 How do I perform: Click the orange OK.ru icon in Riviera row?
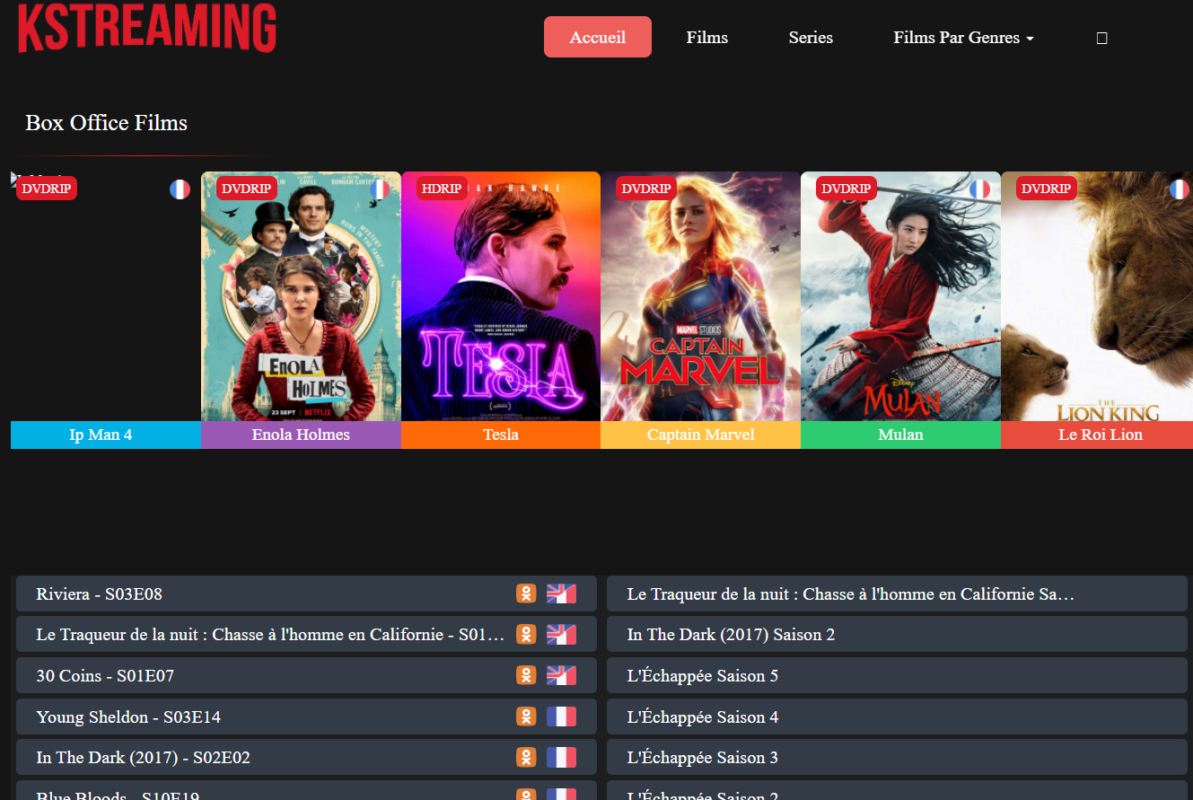[526, 594]
